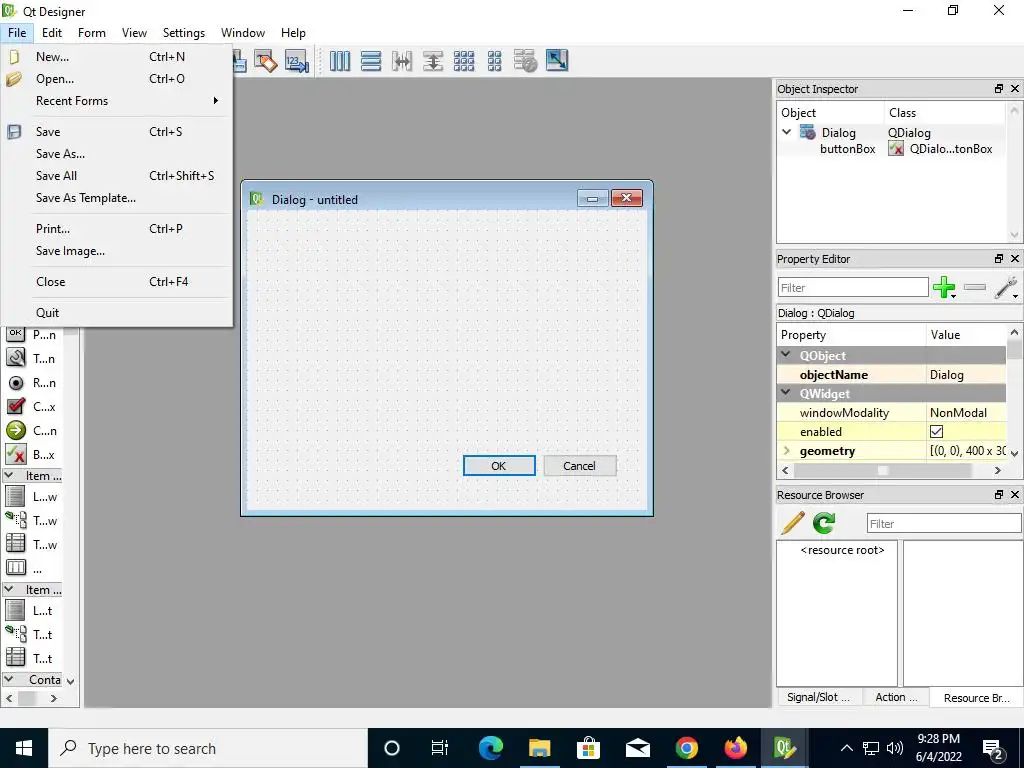Viewport: 1024px width, 768px height.
Task: Click the green plus add property button
Action: (x=944, y=287)
